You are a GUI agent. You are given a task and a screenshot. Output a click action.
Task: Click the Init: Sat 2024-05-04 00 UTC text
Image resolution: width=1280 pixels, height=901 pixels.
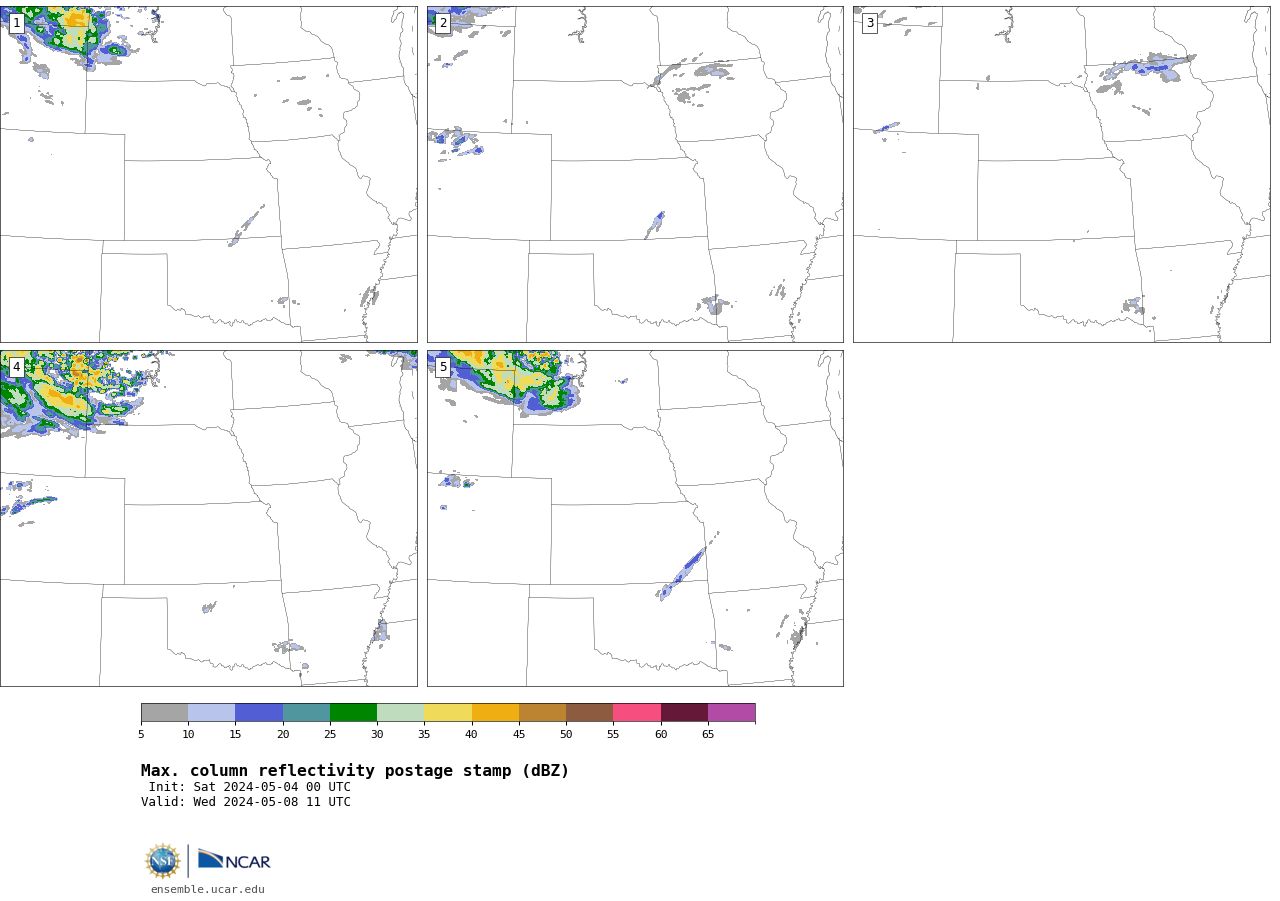(250, 787)
